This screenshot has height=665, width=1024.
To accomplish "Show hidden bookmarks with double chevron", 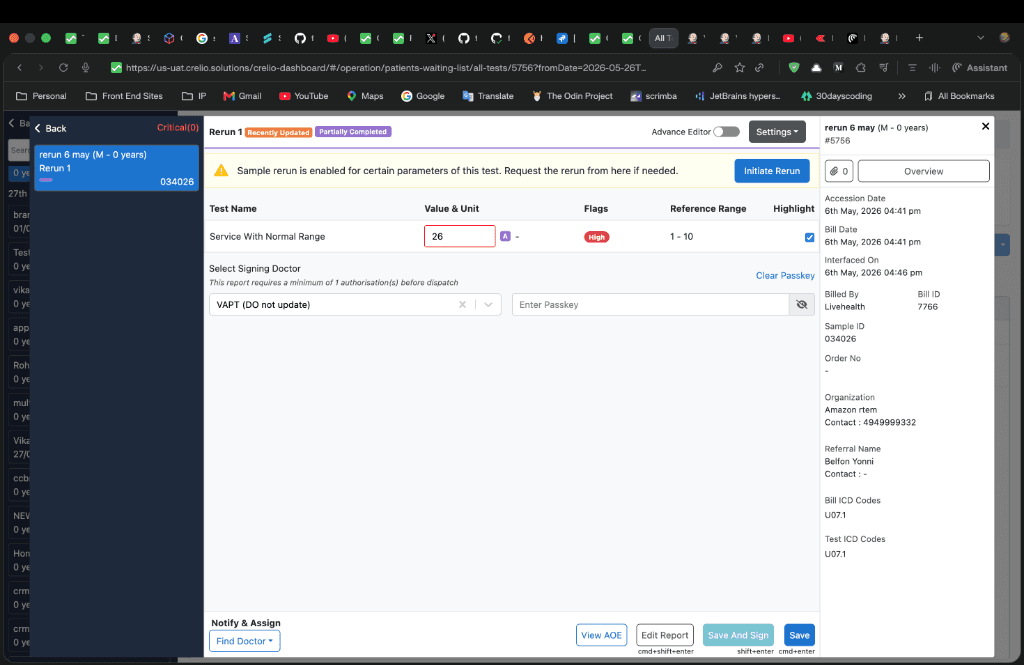I will click(902, 96).
